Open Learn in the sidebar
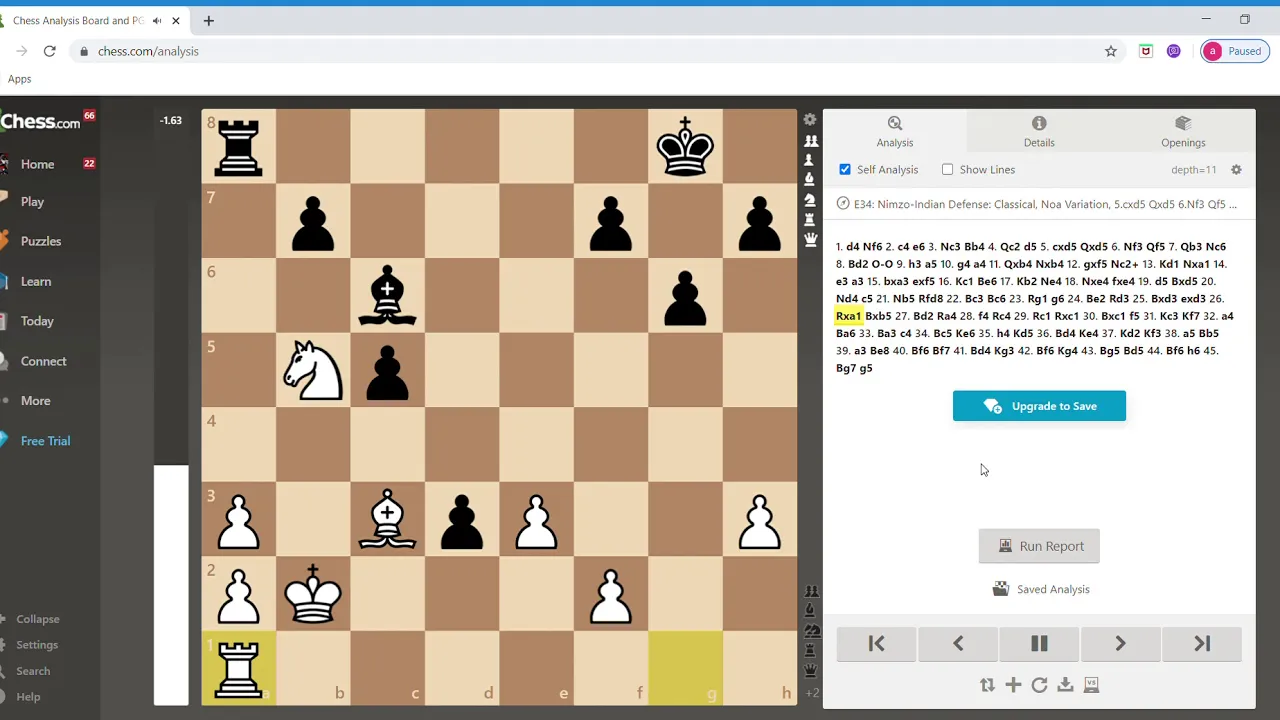The height and width of the screenshot is (720, 1280). (x=36, y=281)
